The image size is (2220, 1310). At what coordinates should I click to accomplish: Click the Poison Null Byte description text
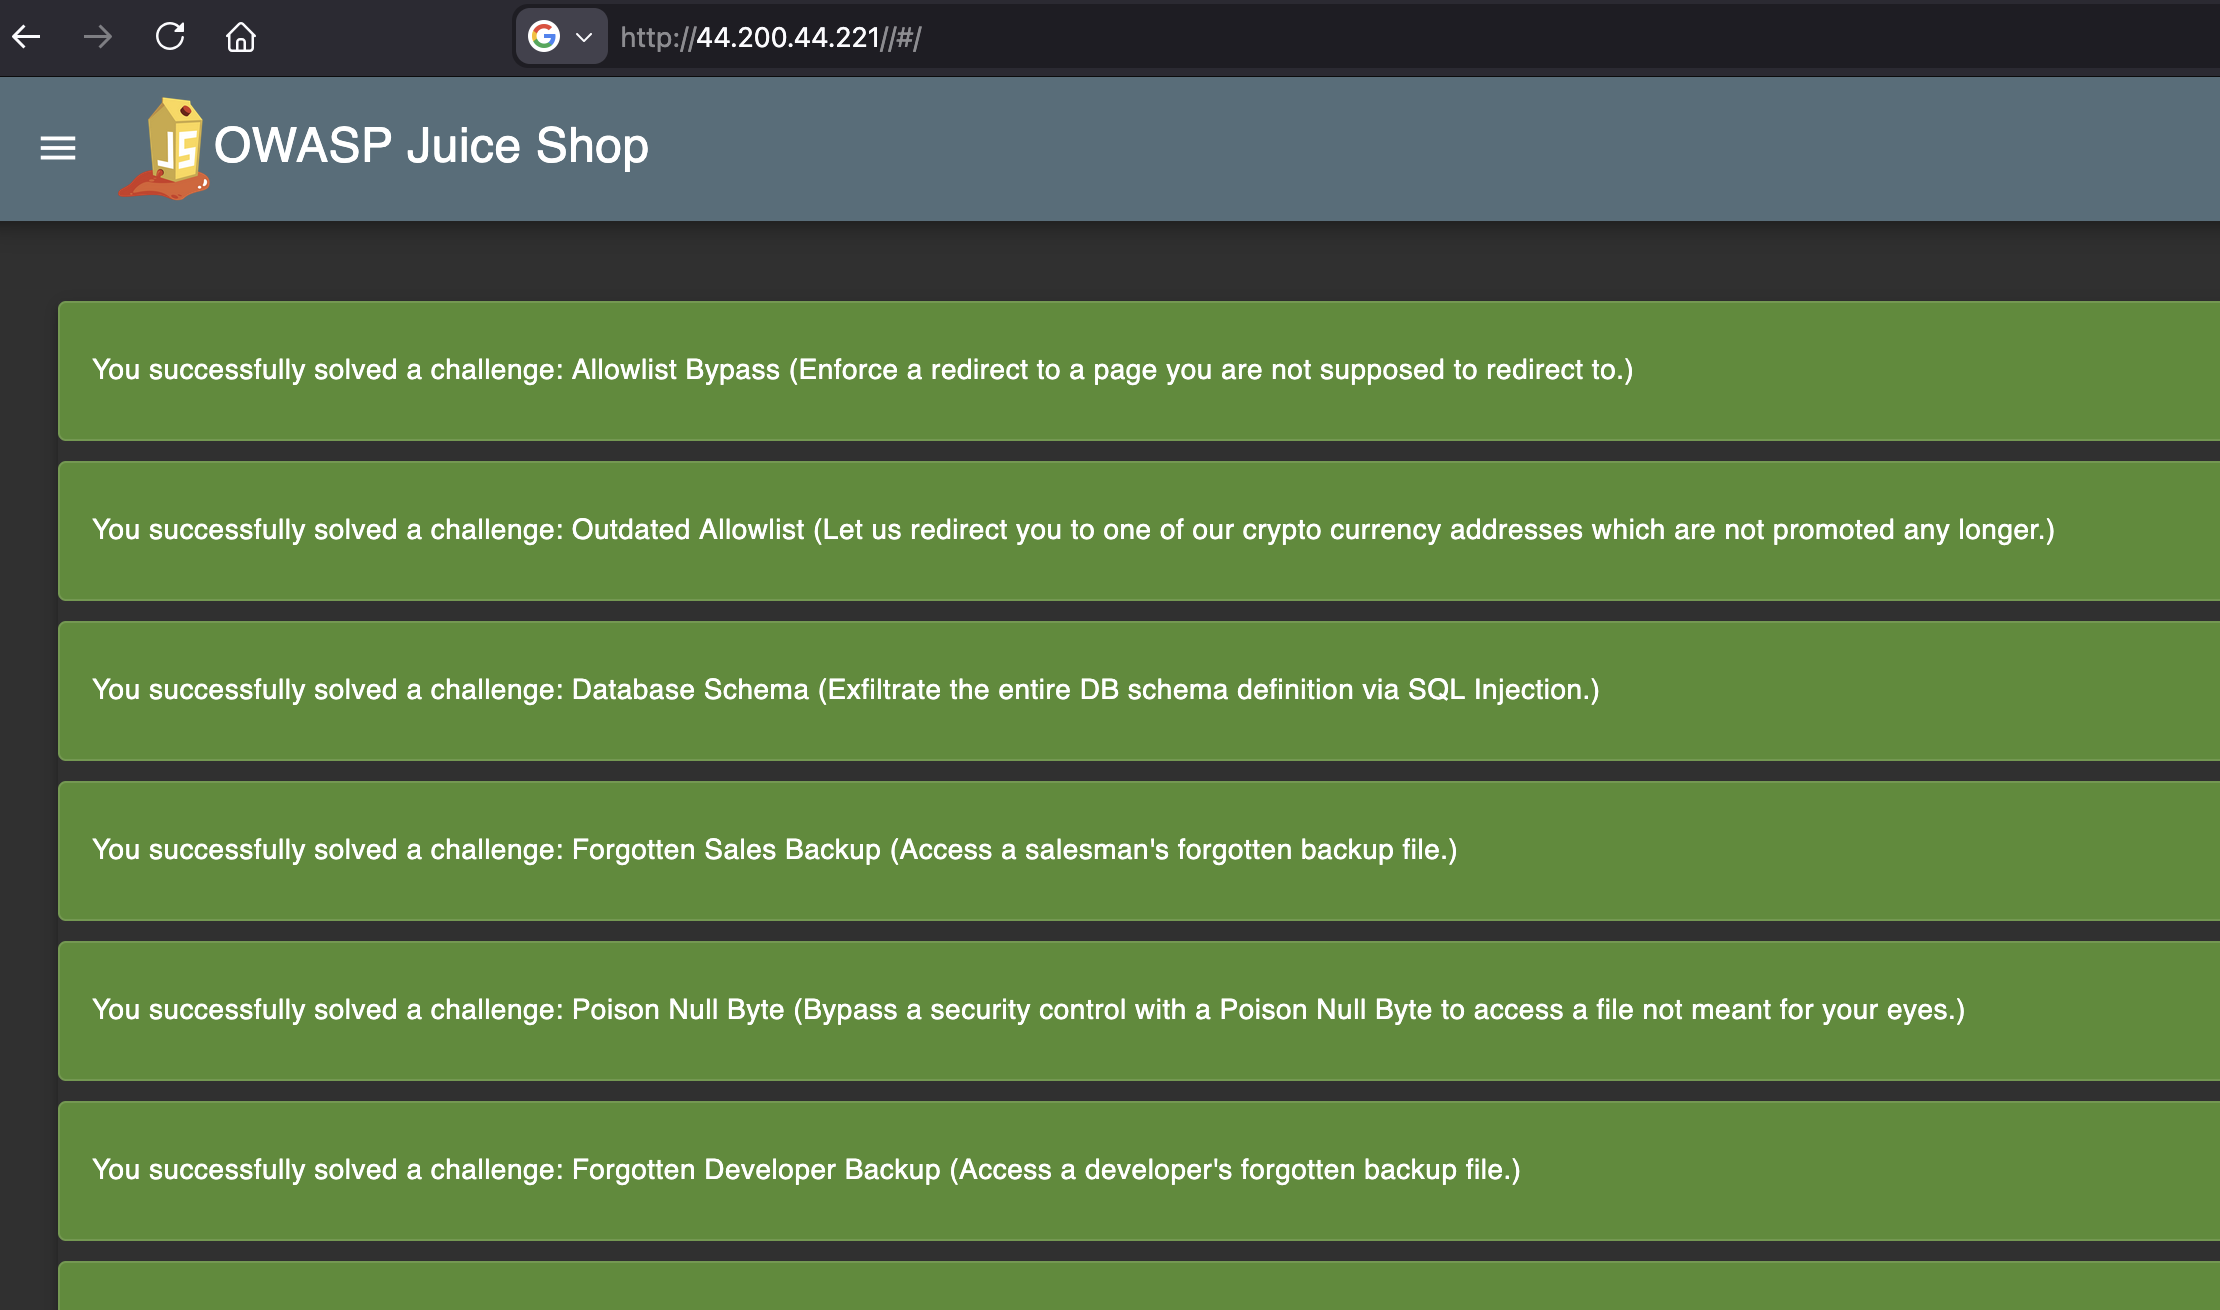[x=1380, y=1010]
